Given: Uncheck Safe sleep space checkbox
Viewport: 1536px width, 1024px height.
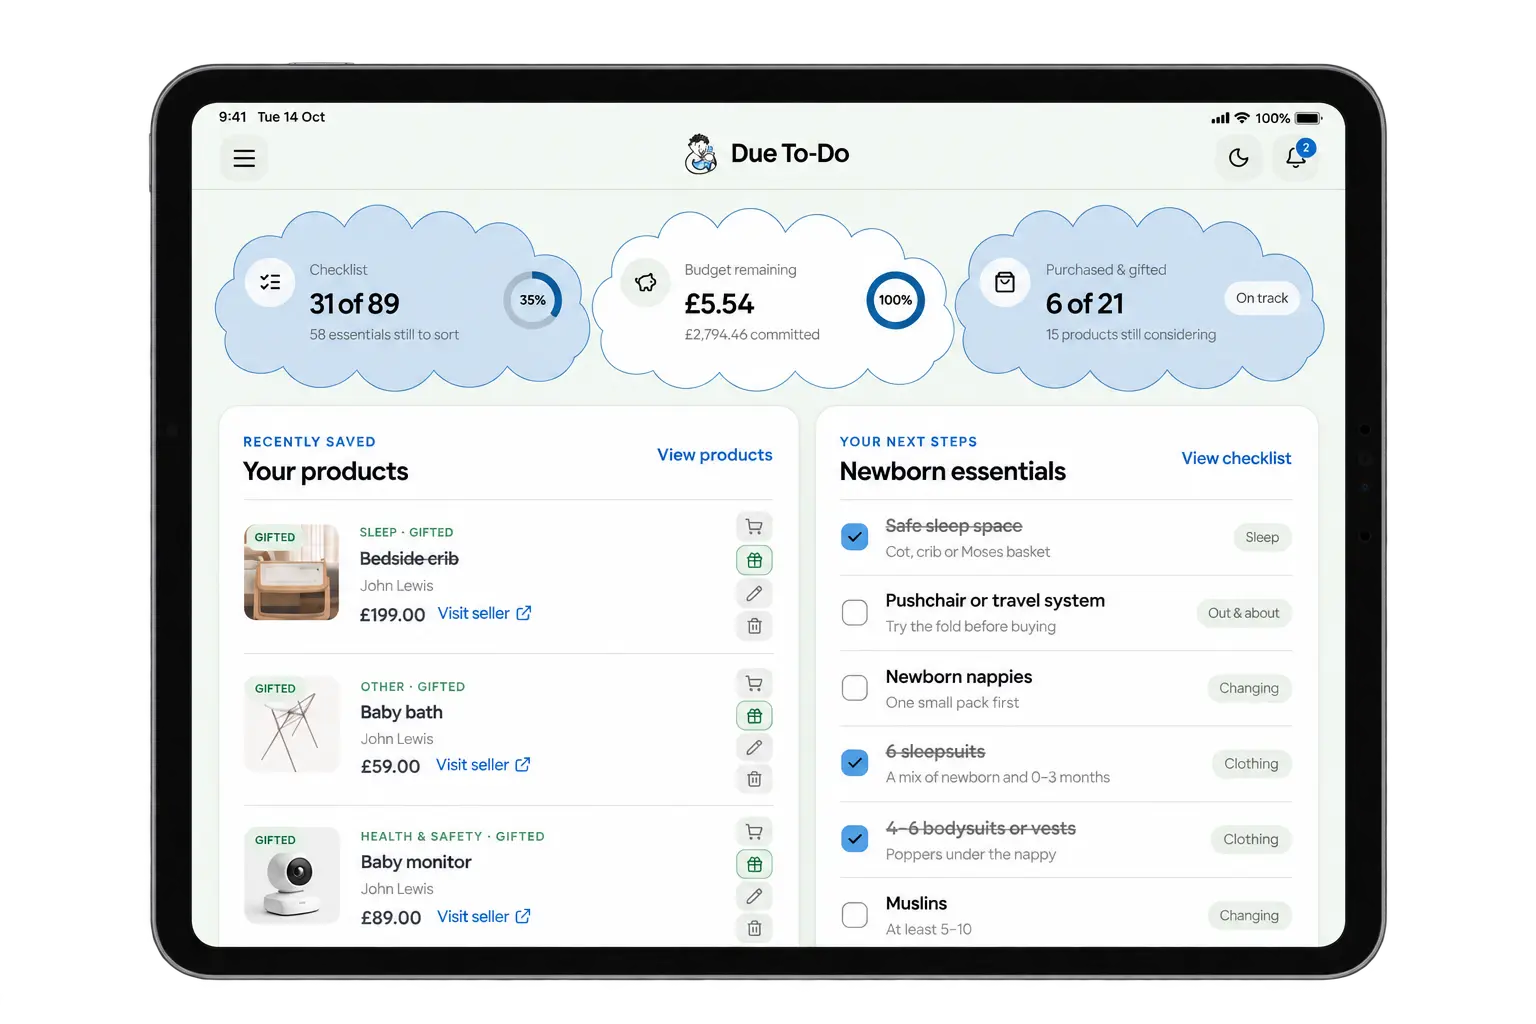Looking at the screenshot, I should [x=855, y=537].
